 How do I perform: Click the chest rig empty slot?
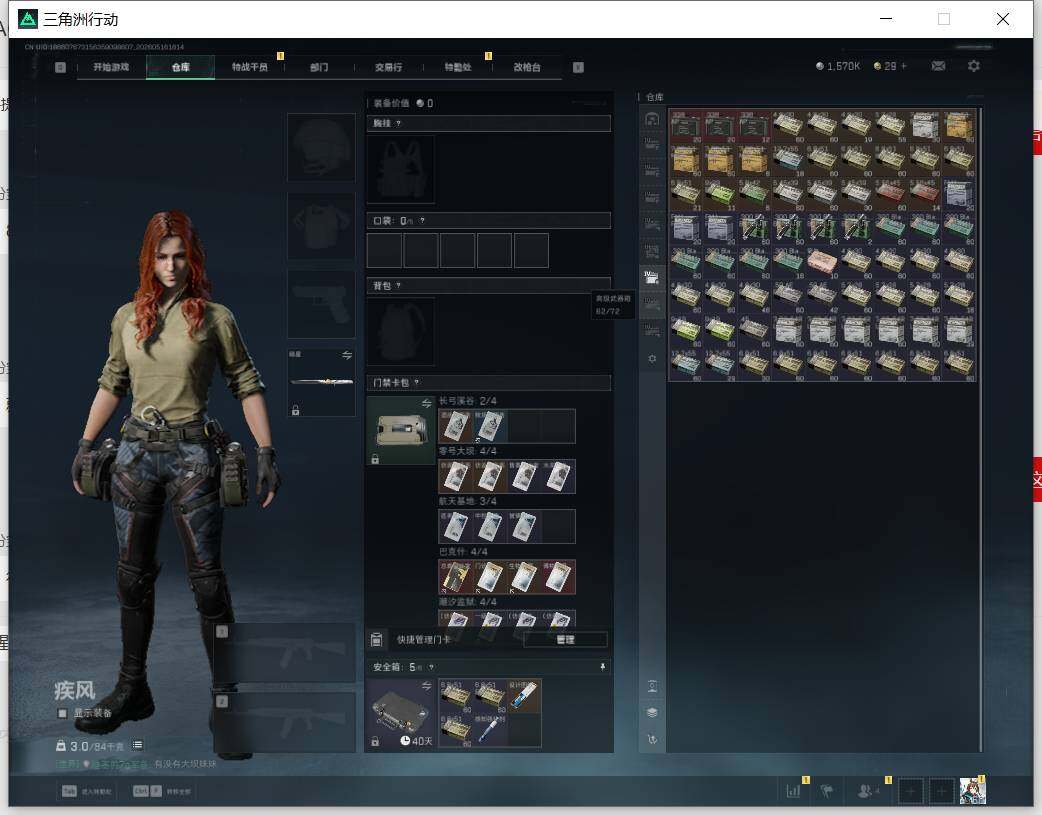coord(401,170)
